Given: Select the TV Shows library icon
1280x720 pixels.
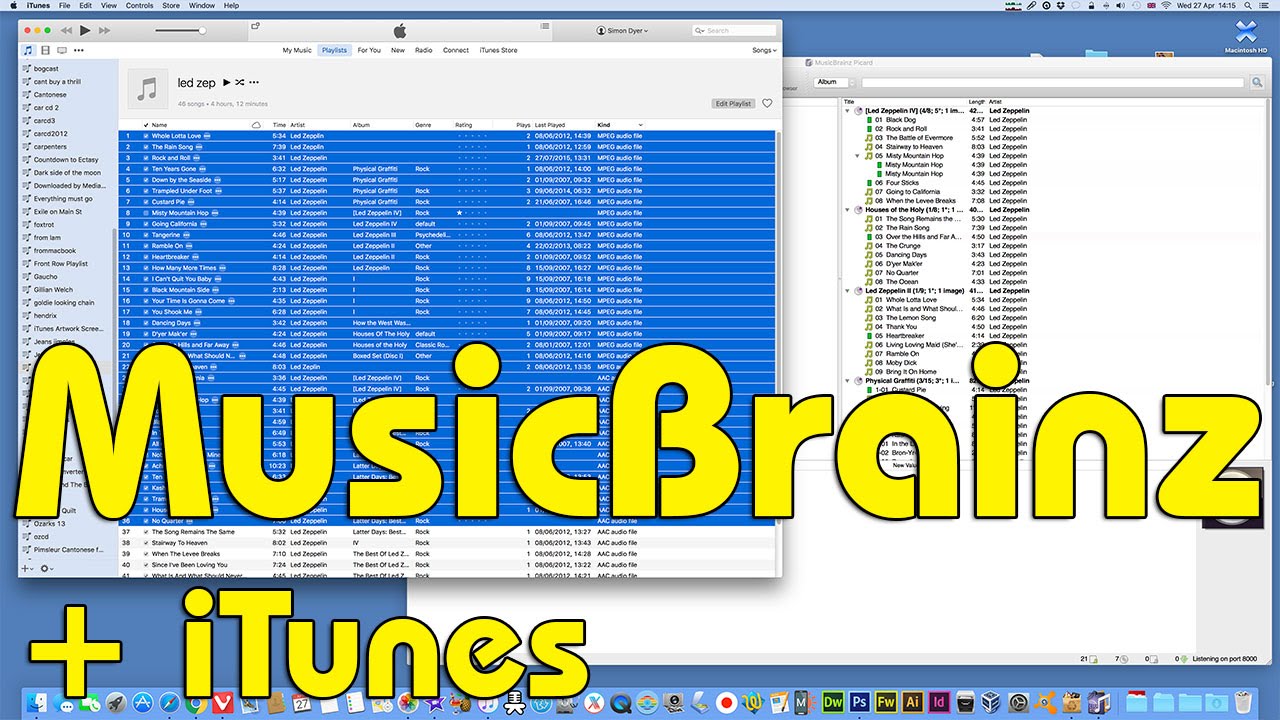Looking at the screenshot, I should coord(62,50).
